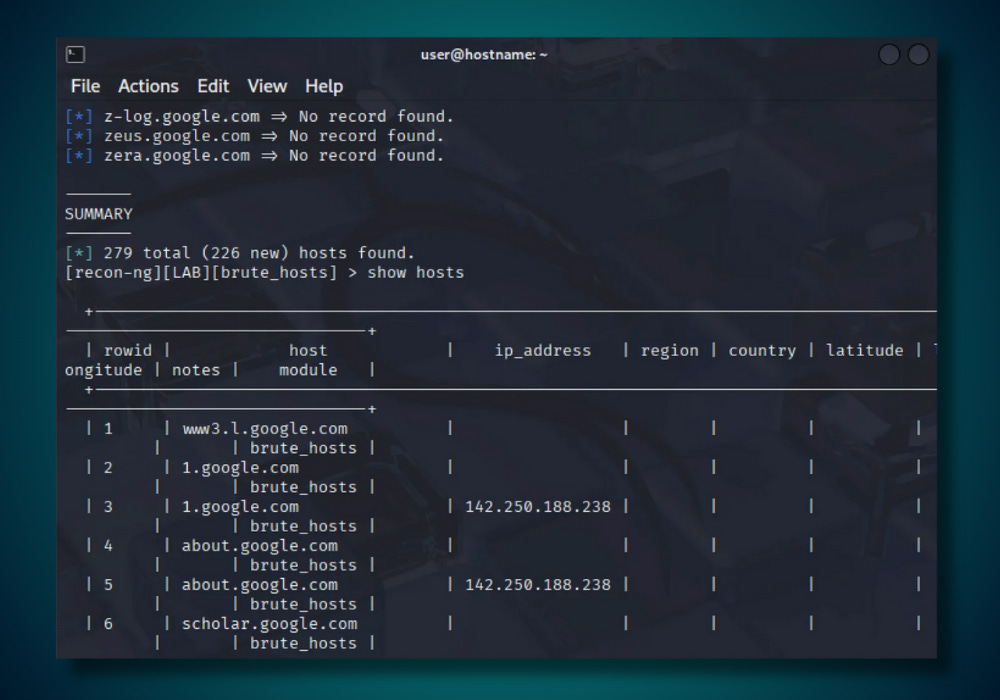Click the module column header
1000x700 pixels.
(x=308, y=370)
